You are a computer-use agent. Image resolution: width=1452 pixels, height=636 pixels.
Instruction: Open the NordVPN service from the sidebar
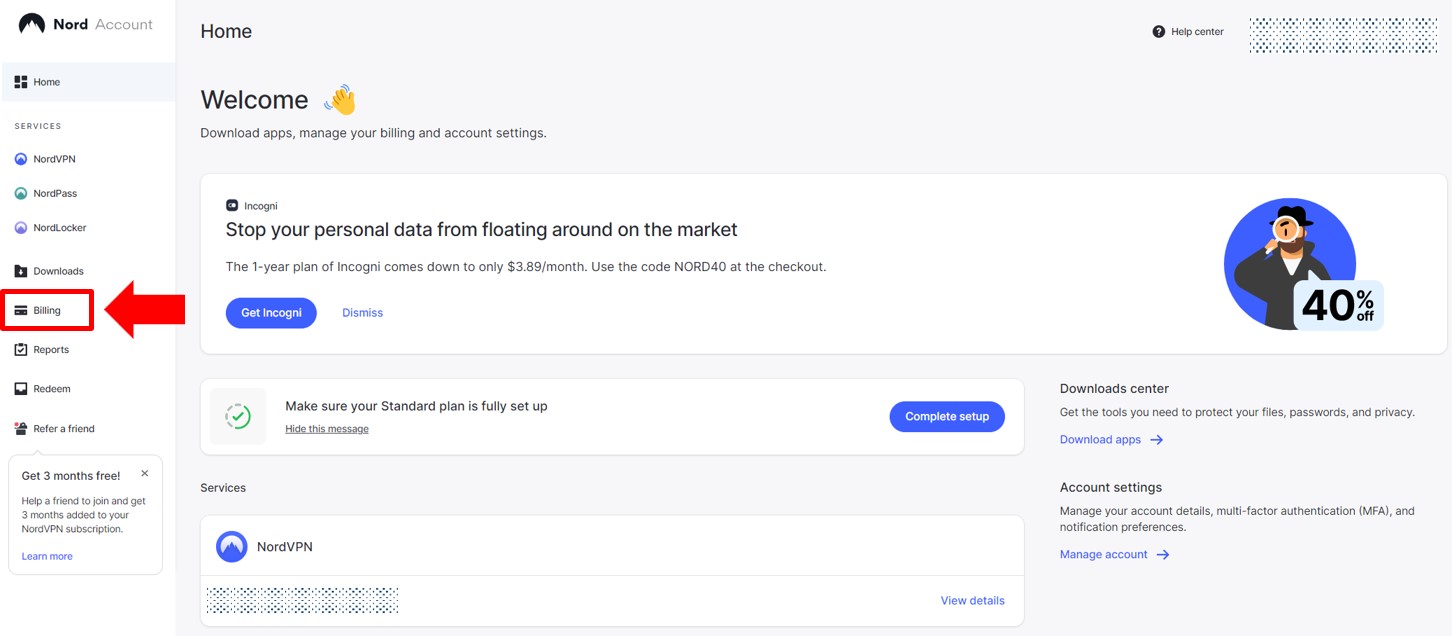coord(52,158)
